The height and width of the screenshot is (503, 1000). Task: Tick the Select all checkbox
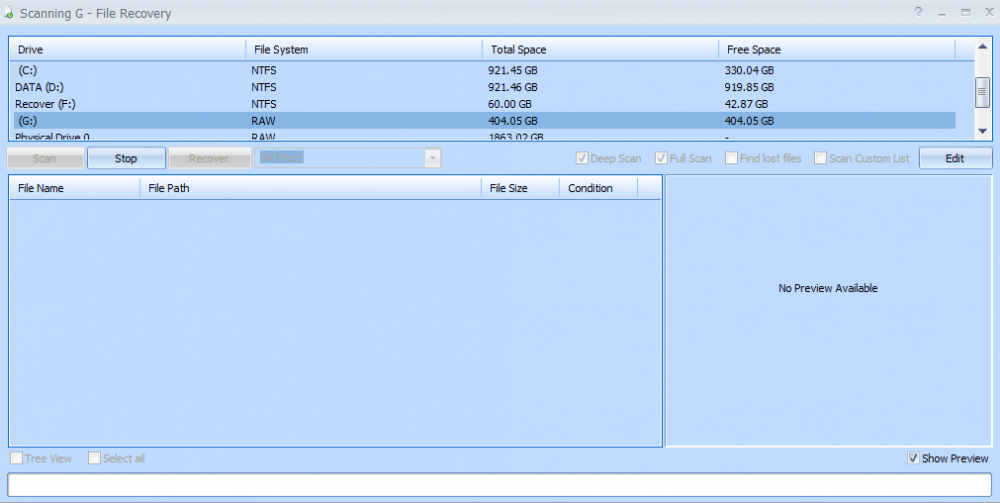(x=94, y=458)
